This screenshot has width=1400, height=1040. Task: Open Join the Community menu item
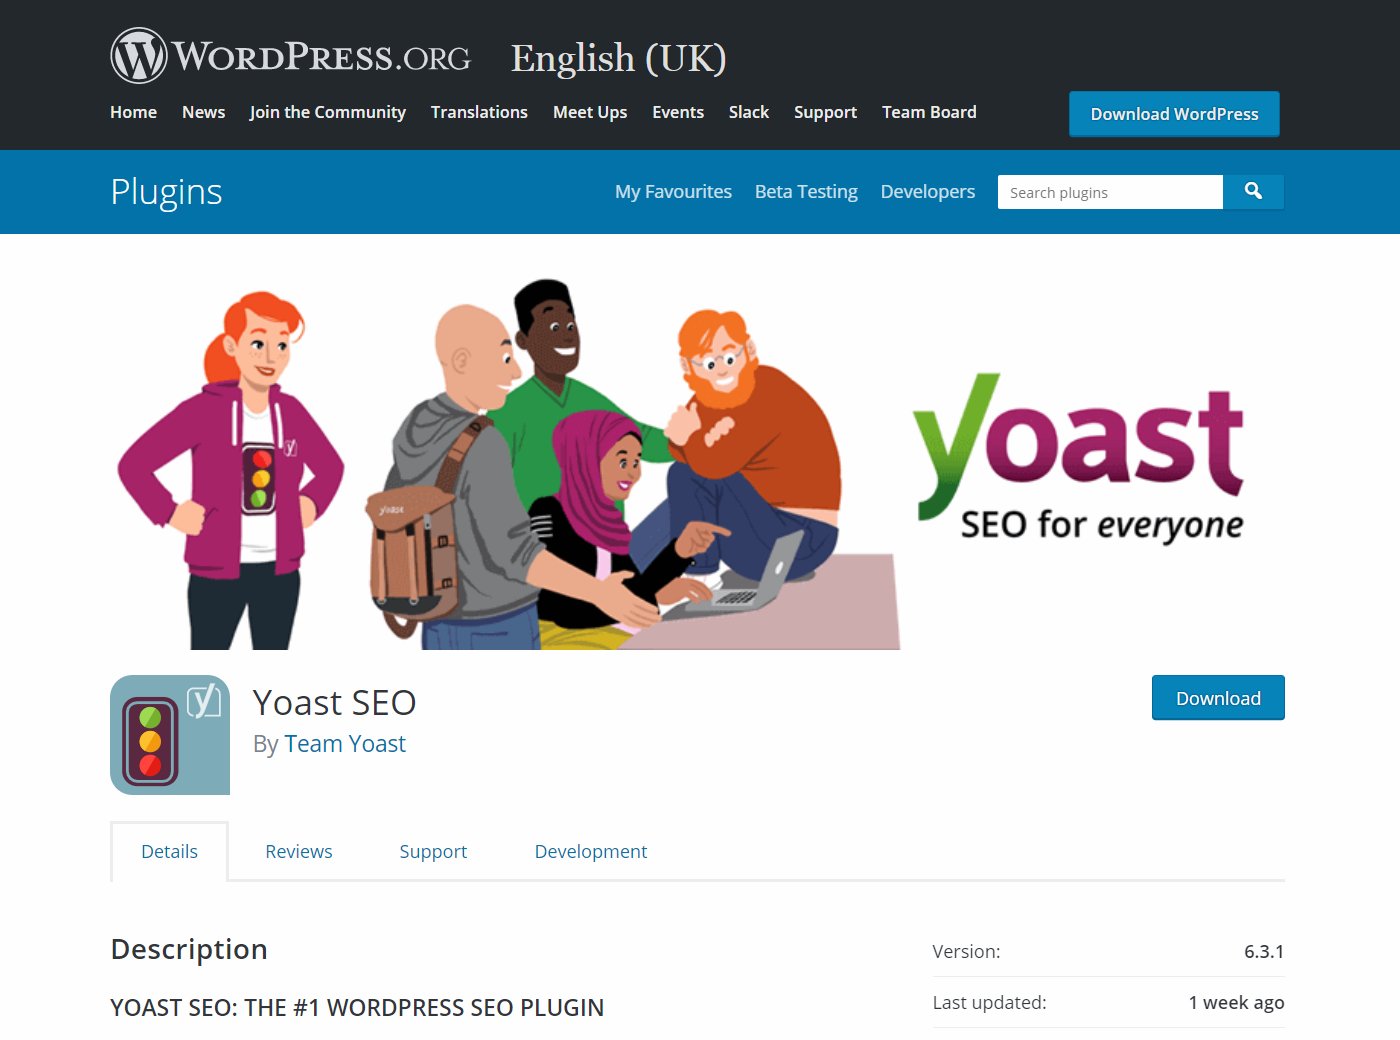[x=327, y=112]
